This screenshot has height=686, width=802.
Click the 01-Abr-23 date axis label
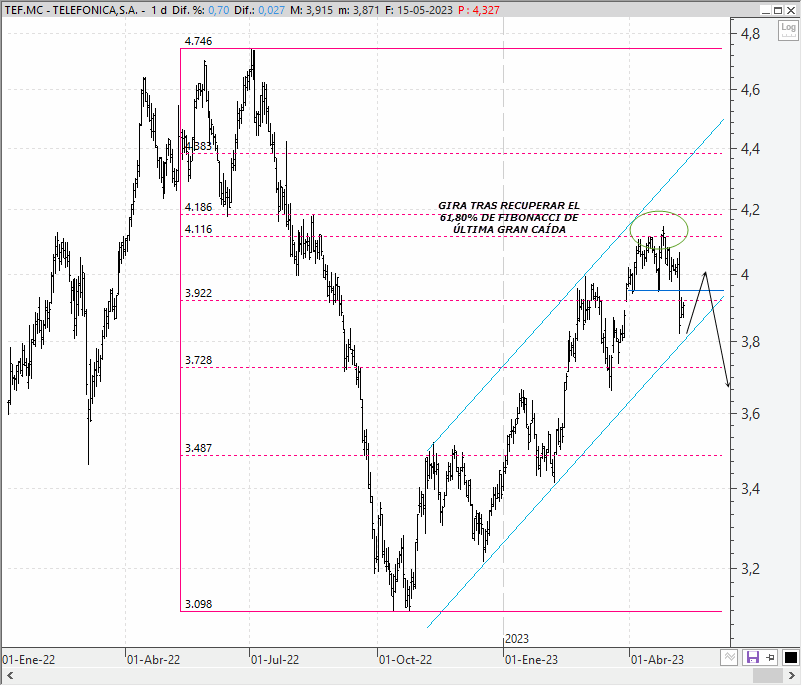point(657,660)
